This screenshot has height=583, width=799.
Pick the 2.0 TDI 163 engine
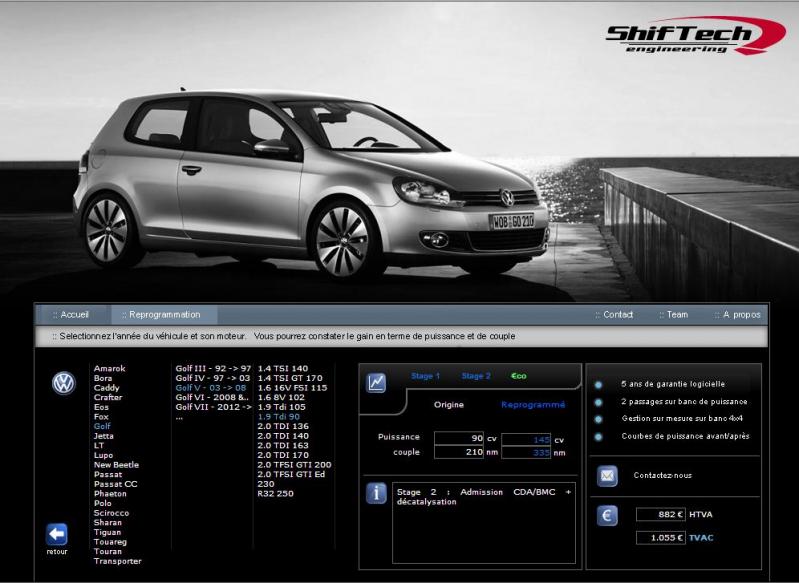click(283, 445)
